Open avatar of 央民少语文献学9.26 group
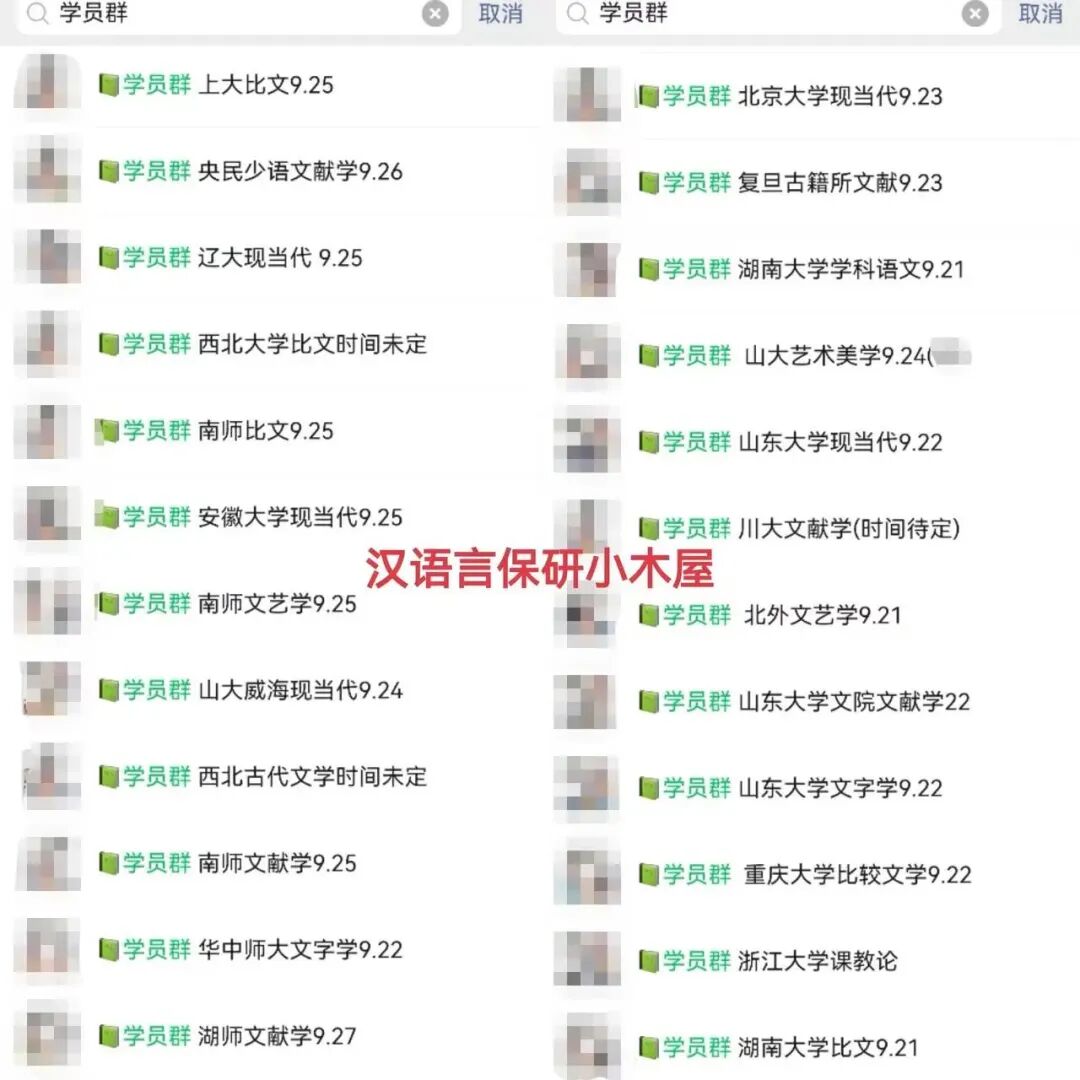The width and height of the screenshot is (1080, 1080). pyautogui.click(x=48, y=169)
